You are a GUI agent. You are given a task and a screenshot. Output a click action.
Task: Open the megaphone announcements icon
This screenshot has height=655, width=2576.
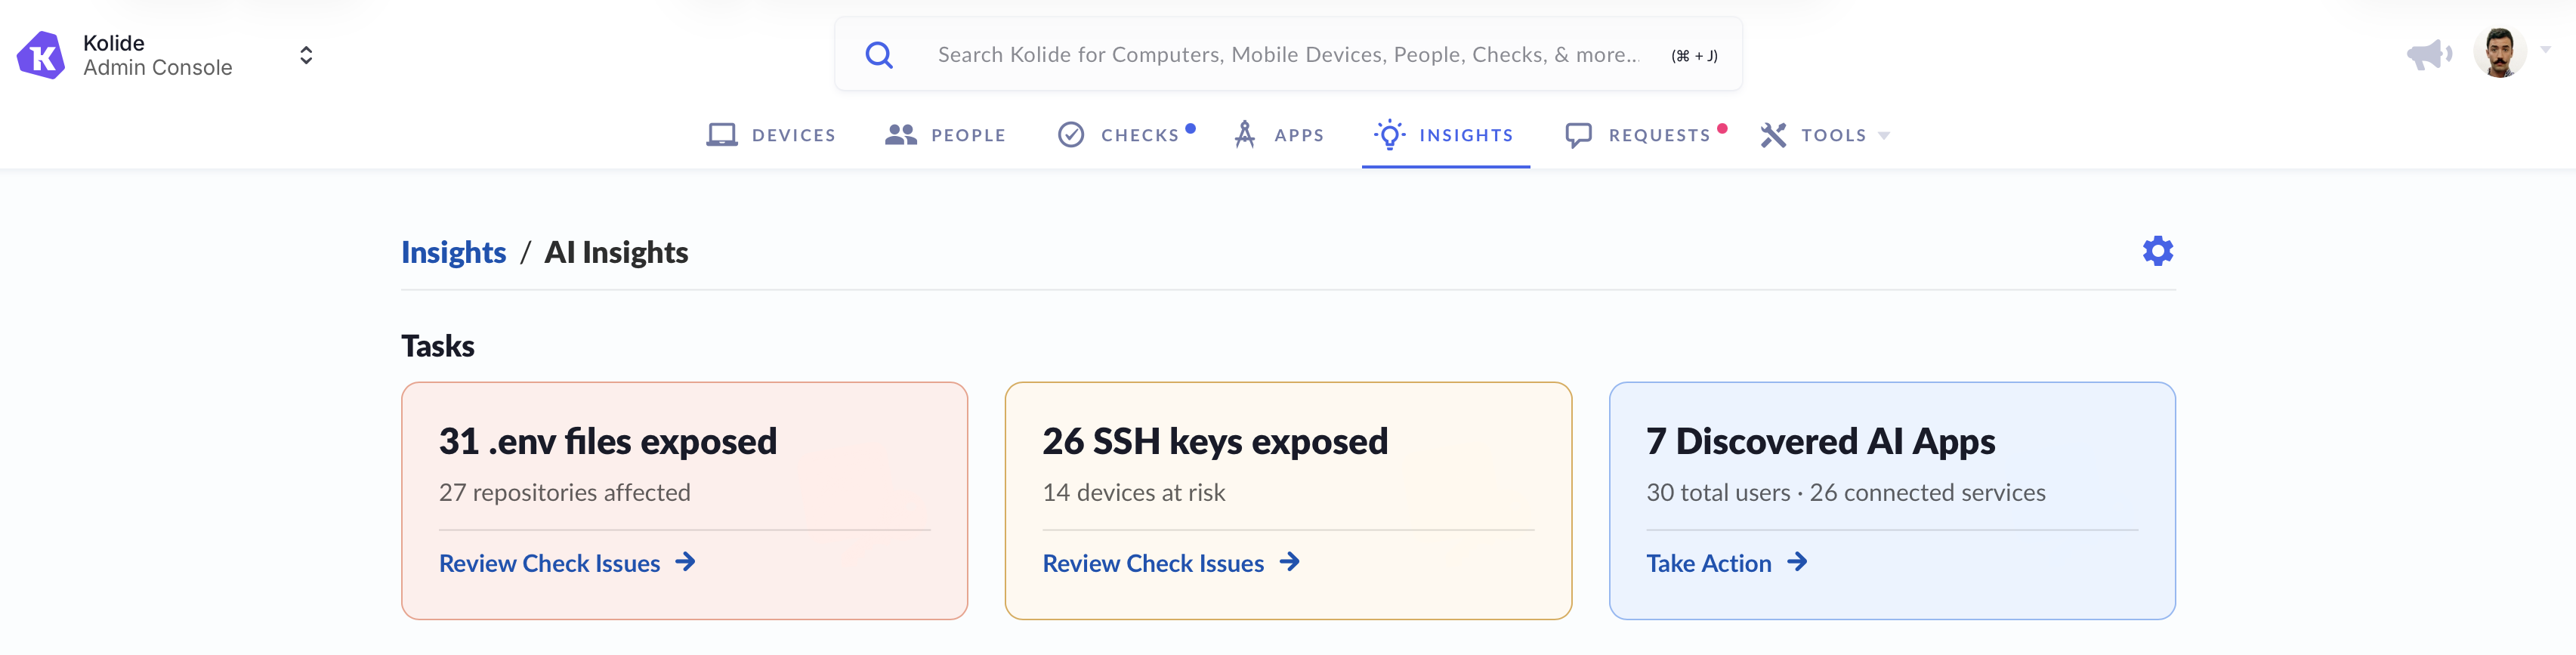point(2428,54)
